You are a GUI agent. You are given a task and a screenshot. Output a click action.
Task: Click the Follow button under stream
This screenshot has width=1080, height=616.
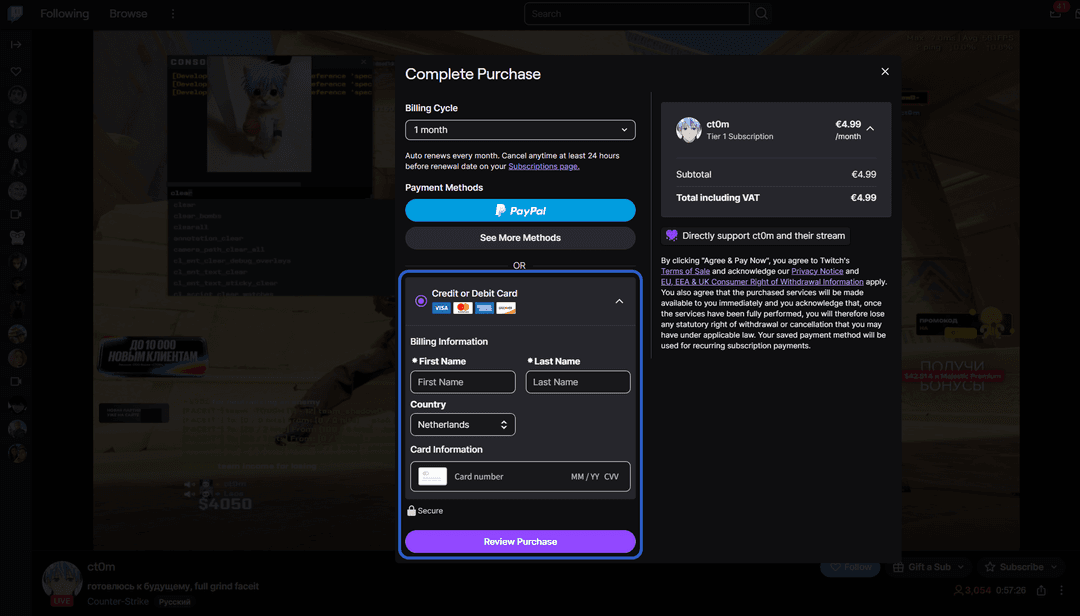(851, 567)
